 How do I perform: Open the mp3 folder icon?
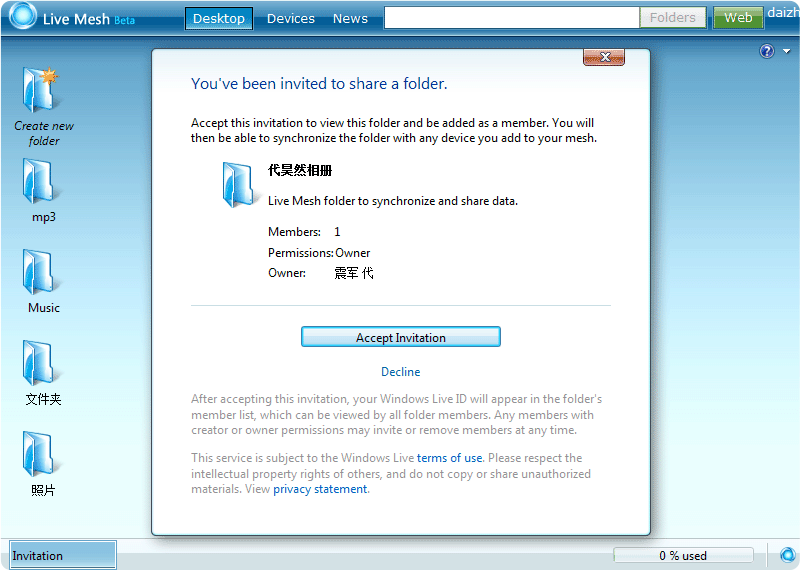click(41, 181)
